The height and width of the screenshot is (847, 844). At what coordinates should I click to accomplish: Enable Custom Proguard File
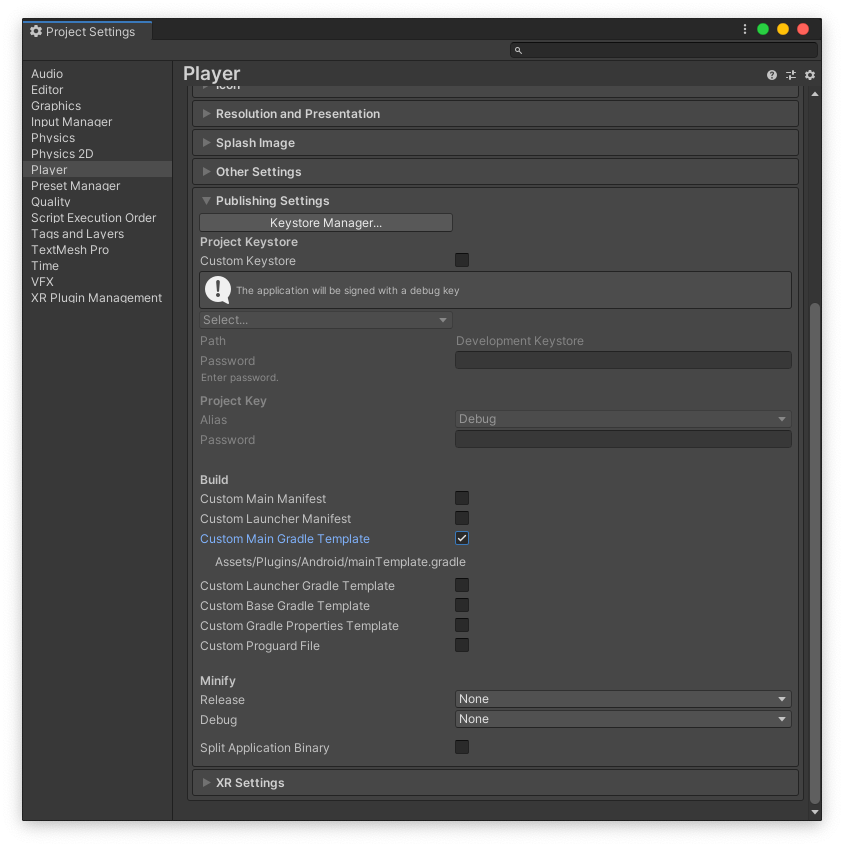click(x=461, y=645)
